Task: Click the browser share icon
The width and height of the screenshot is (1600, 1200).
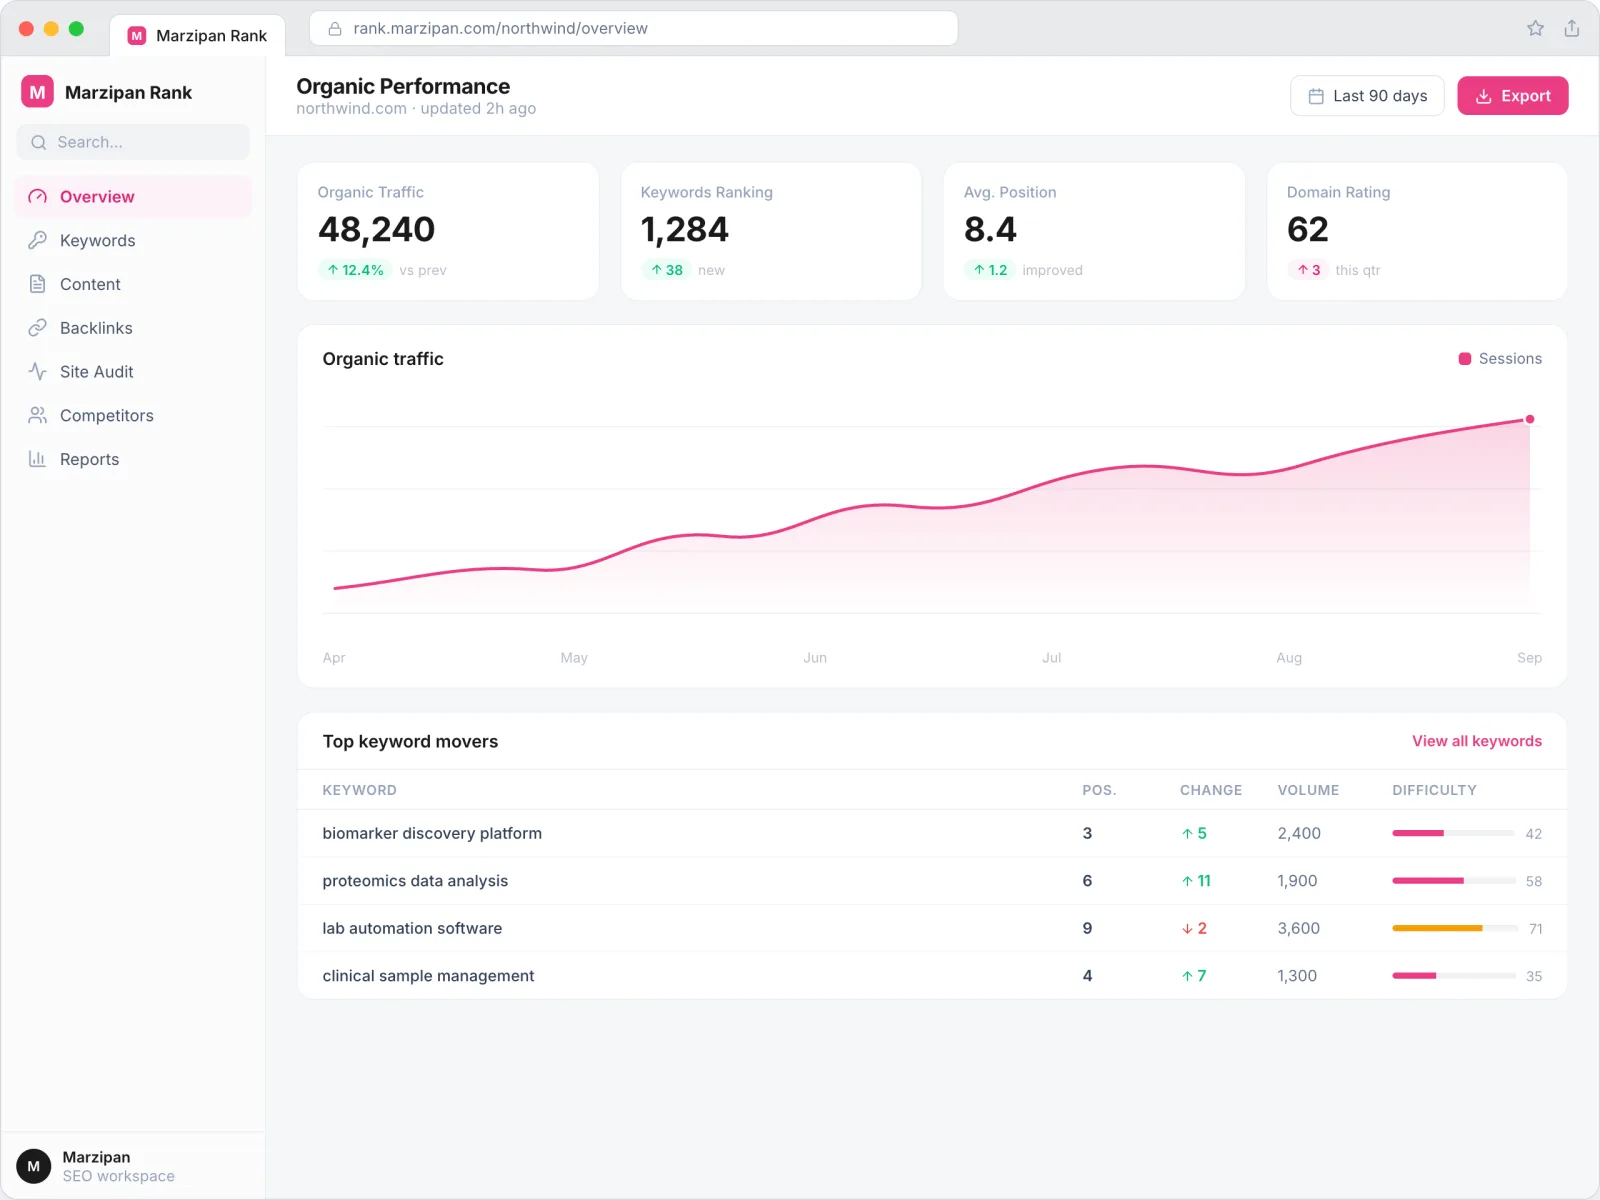Action: [x=1572, y=28]
